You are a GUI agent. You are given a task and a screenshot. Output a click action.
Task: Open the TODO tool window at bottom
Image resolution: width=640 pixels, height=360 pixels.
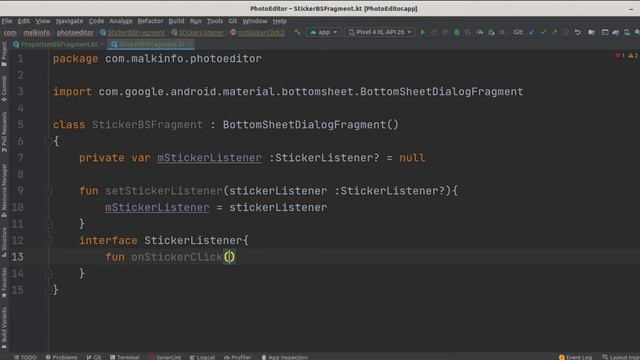click(25, 357)
